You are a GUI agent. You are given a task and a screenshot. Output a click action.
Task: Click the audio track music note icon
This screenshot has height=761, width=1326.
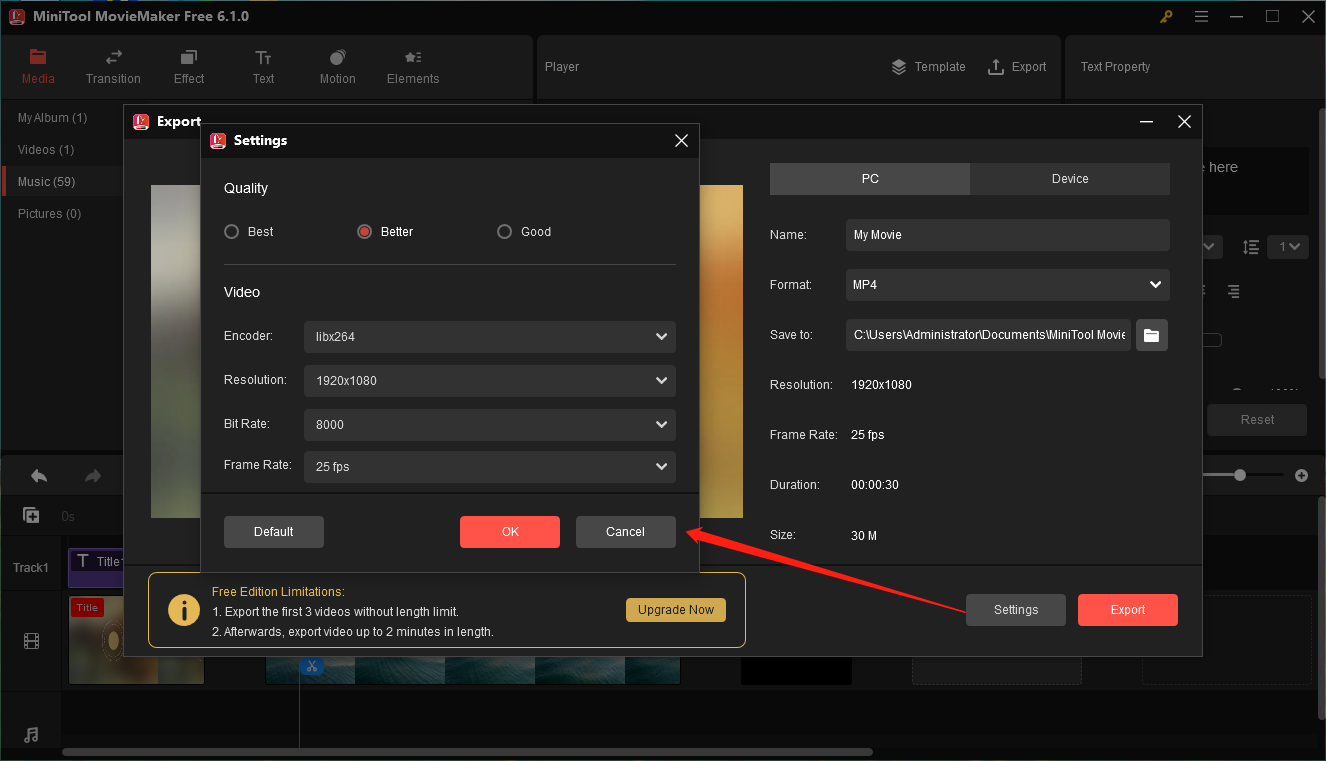pos(31,735)
